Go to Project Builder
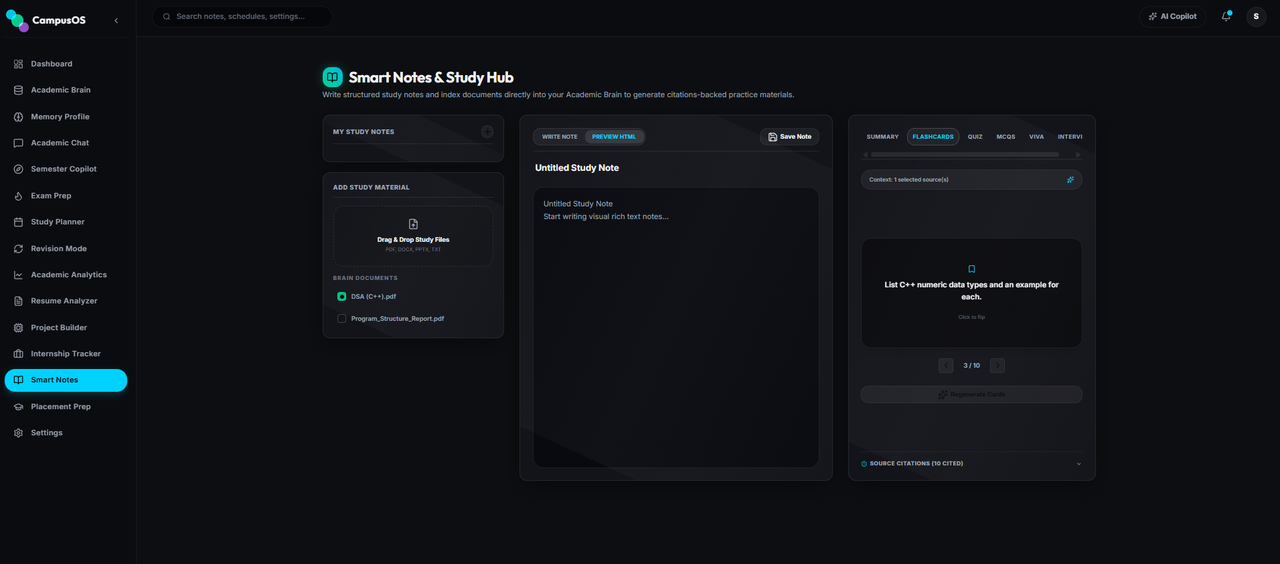 pyautogui.click(x=66, y=327)
